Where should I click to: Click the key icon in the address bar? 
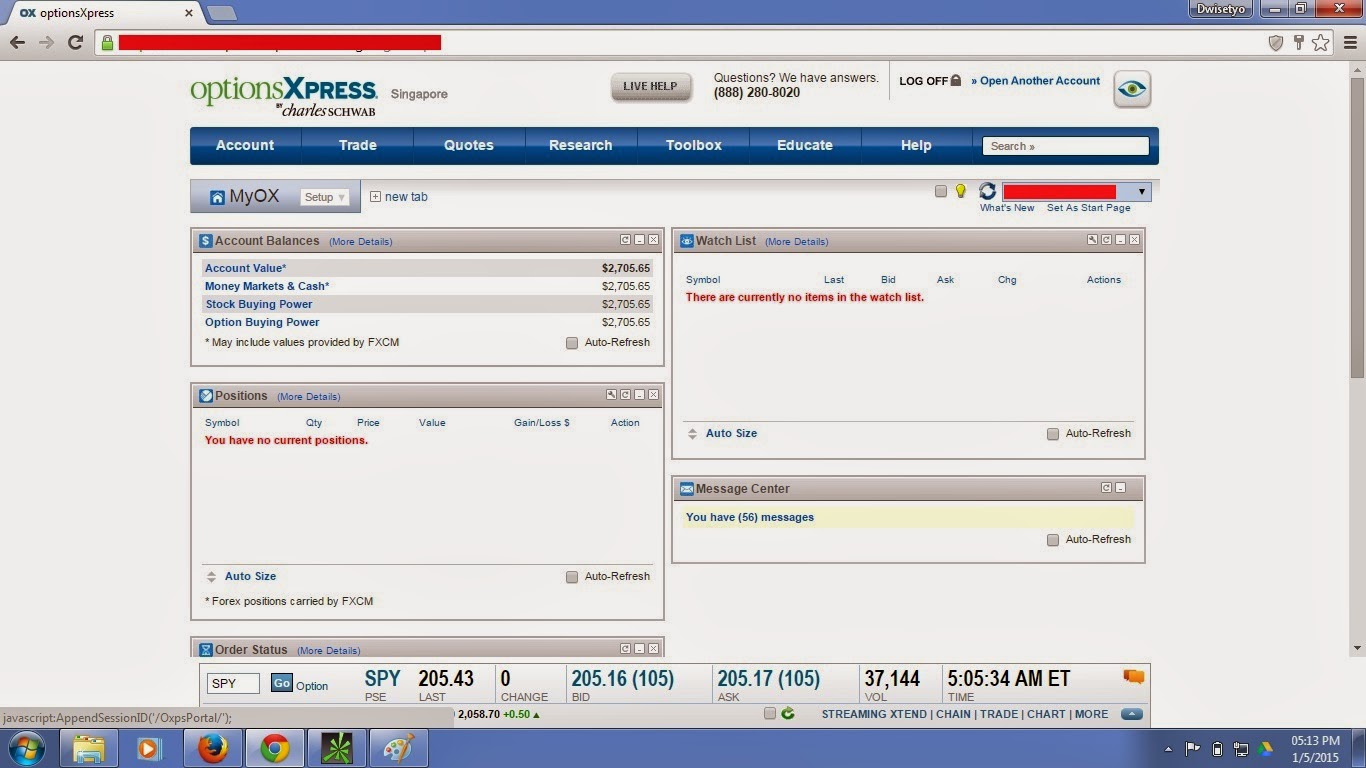(x=1299, y=42)
